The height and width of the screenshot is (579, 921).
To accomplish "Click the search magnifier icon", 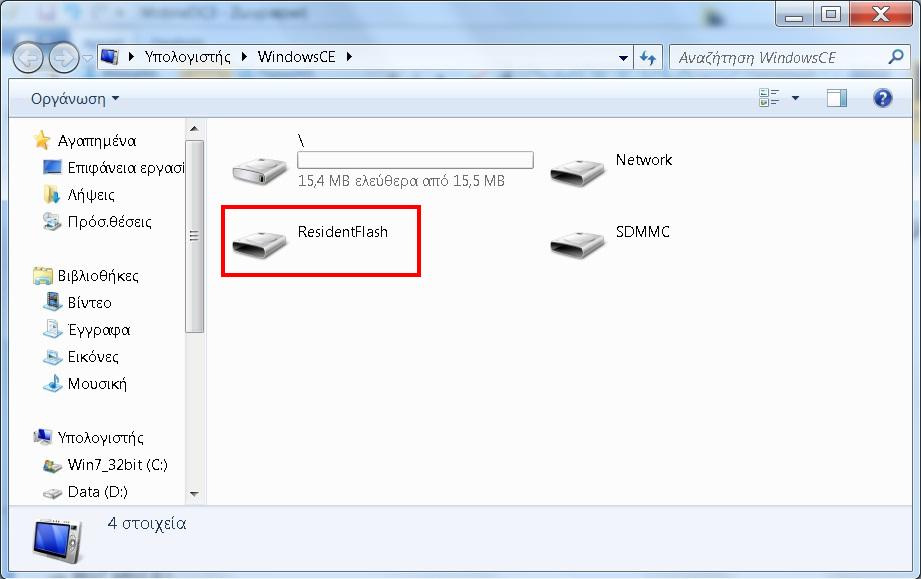I will (896, 57).
